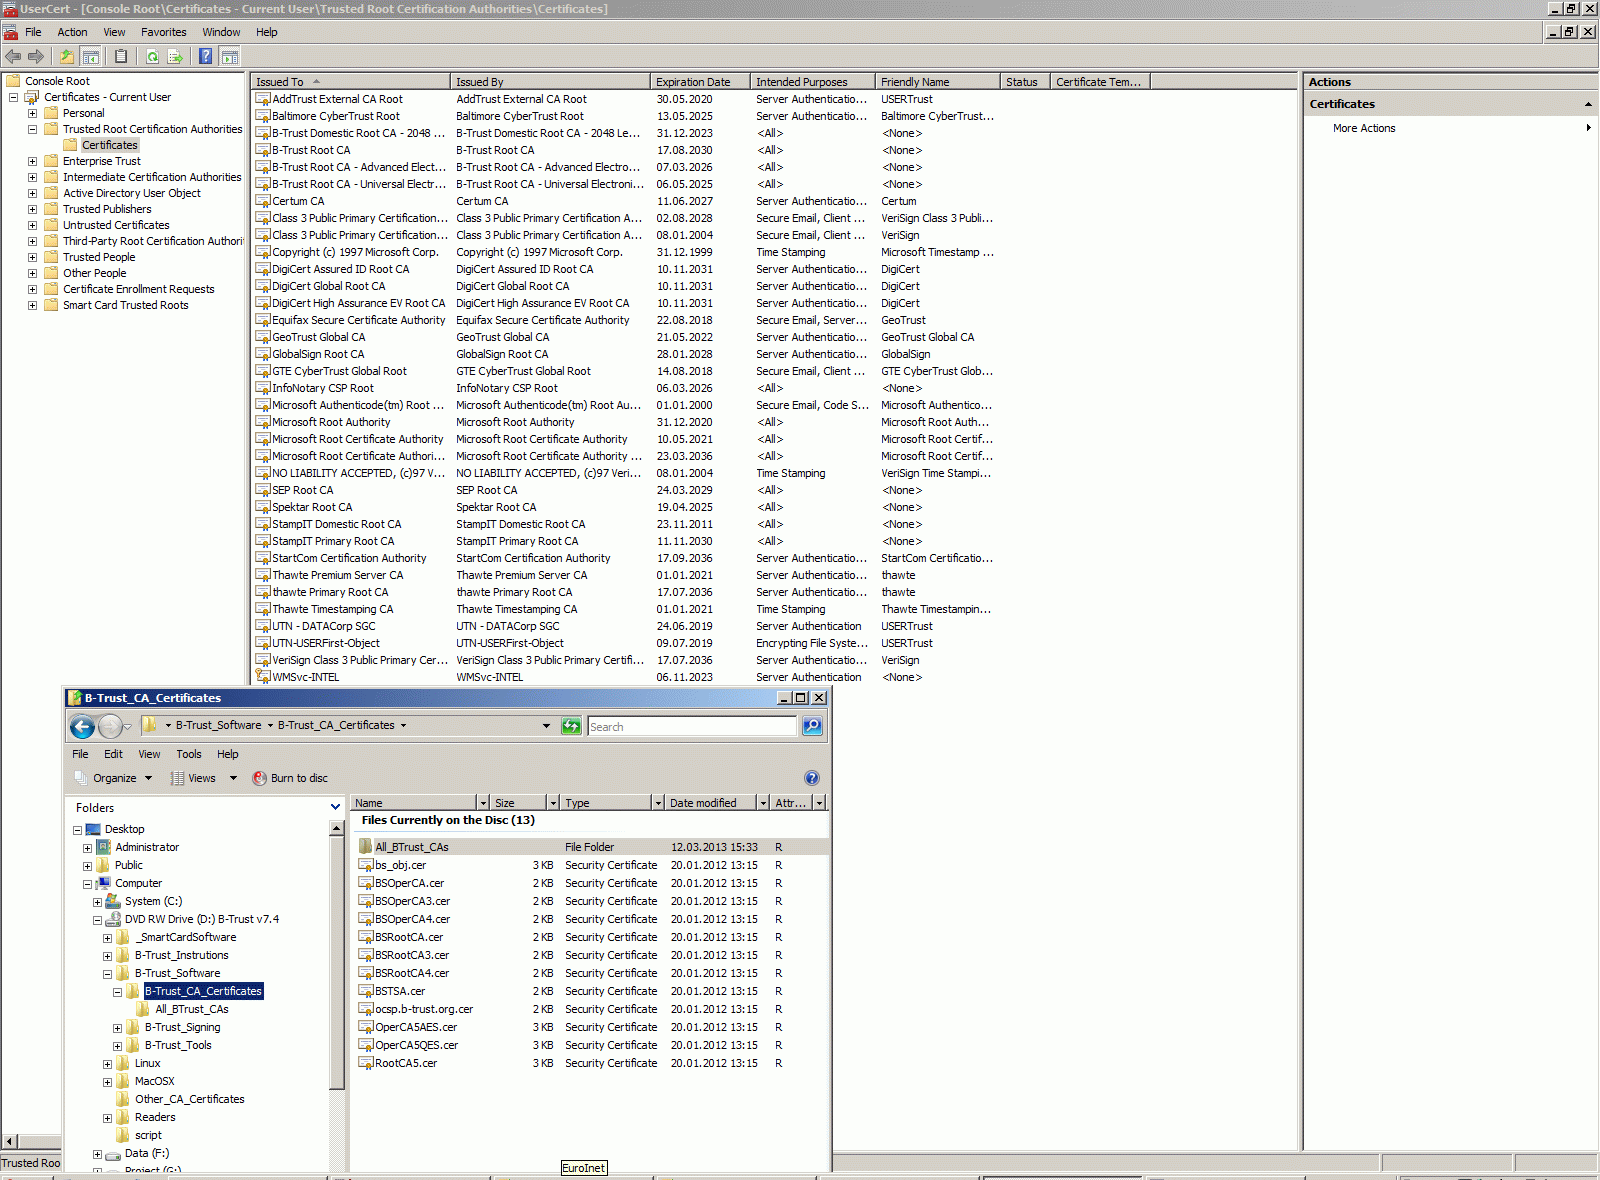Expand the Smart Card Trusted Roots node

[32, 305]
